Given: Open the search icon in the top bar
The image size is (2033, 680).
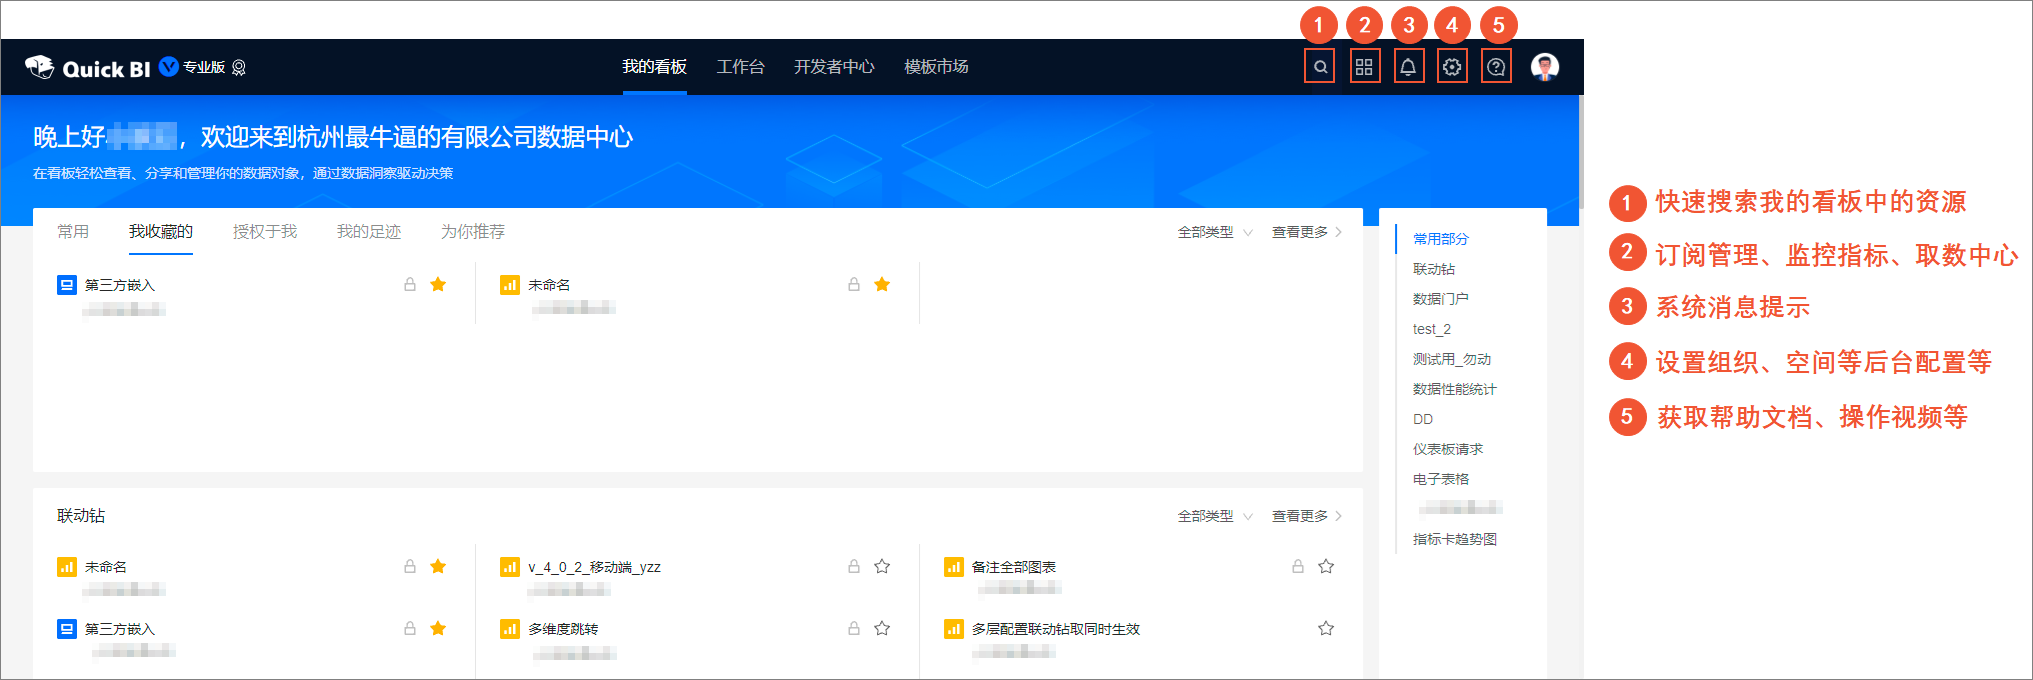Looking at the screenshot, I should point(1320,67).
